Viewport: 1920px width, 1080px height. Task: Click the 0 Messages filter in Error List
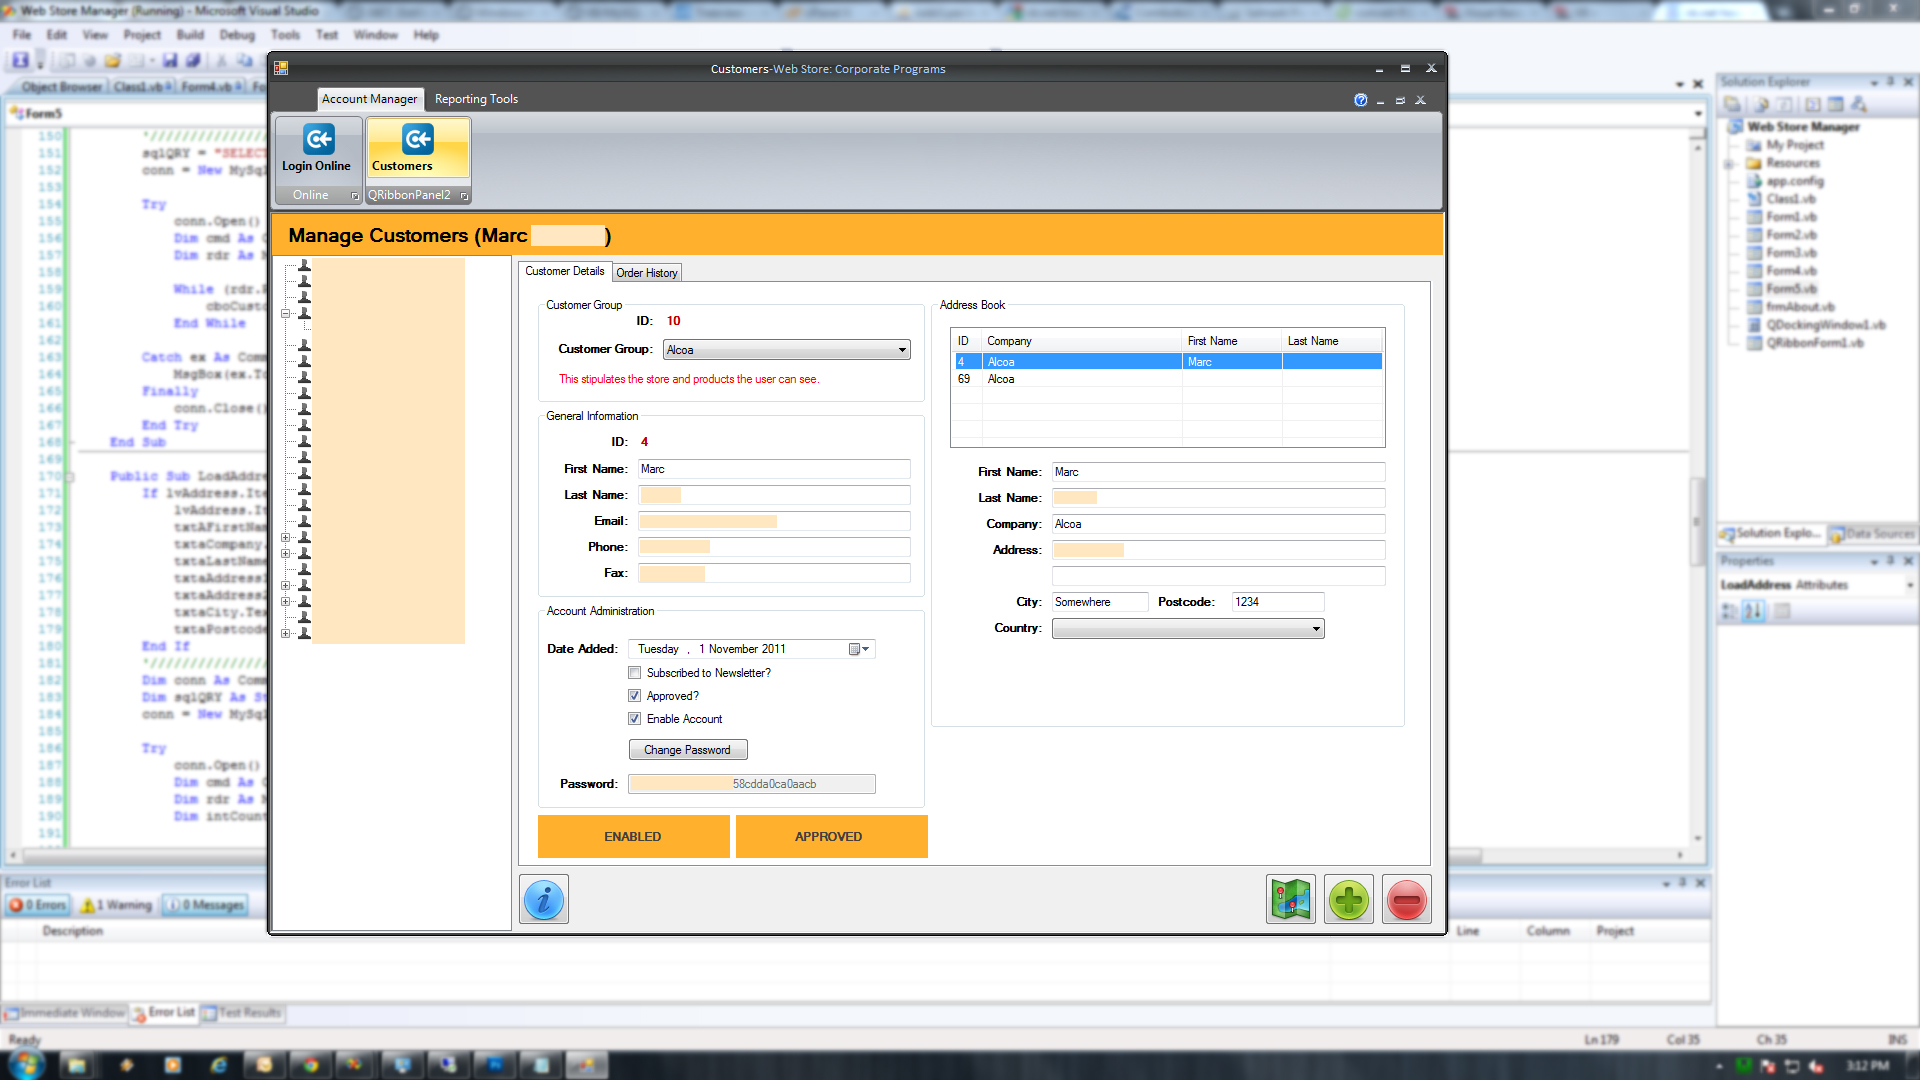207,905
